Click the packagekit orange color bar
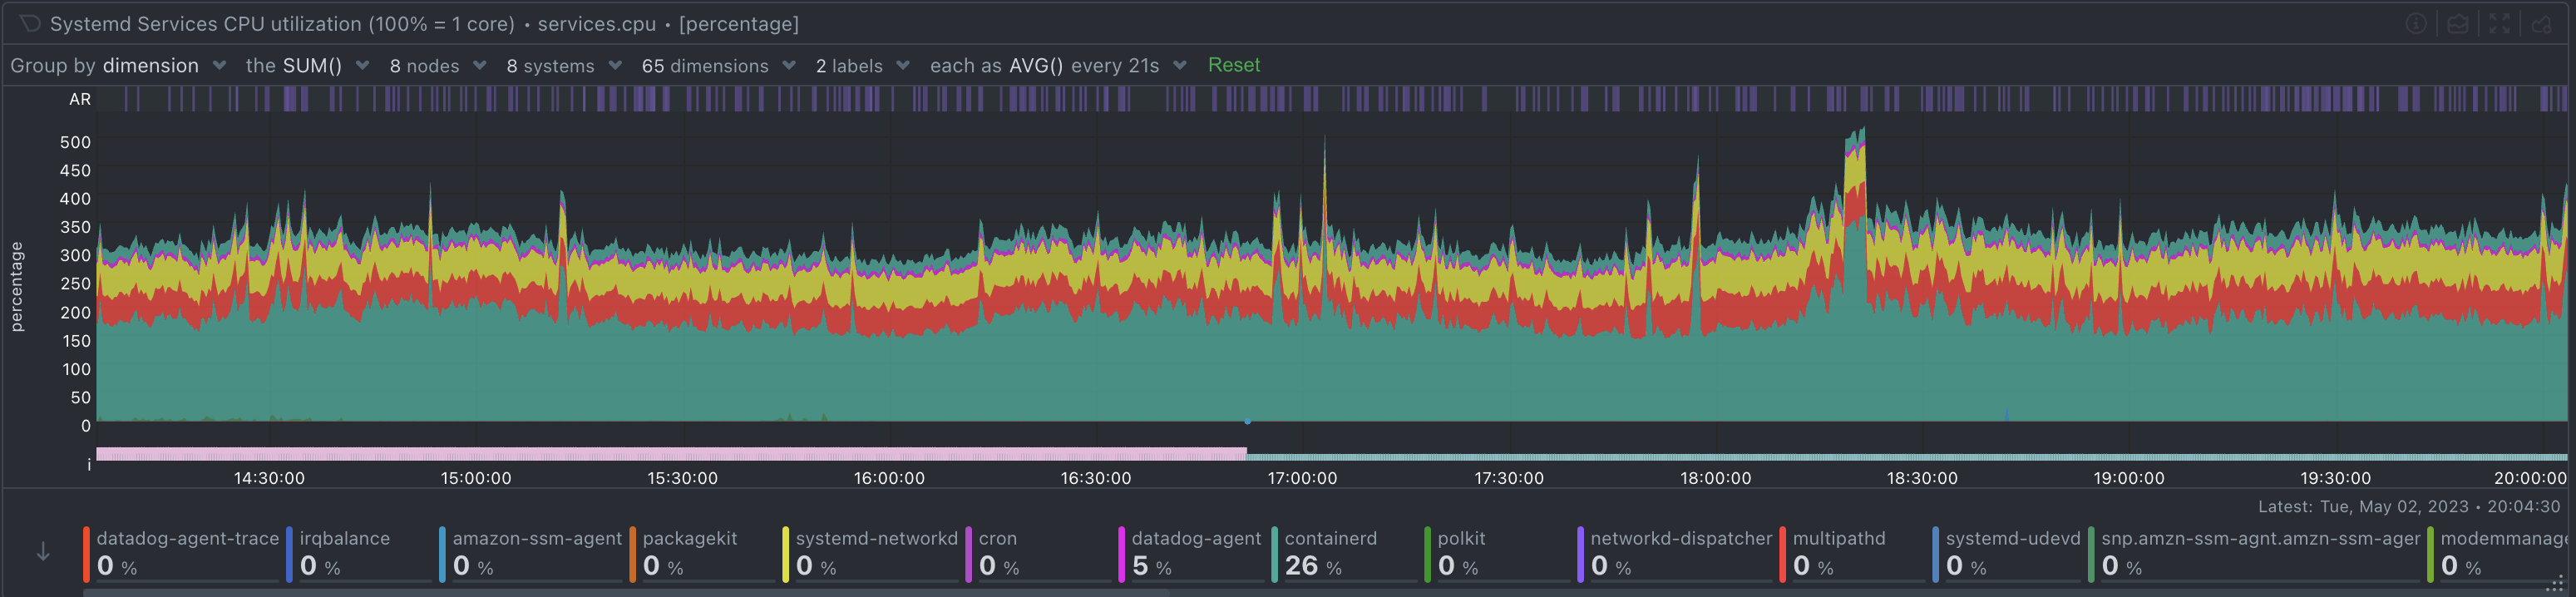The image size is (2576, 597). click(x=633, y=554)
